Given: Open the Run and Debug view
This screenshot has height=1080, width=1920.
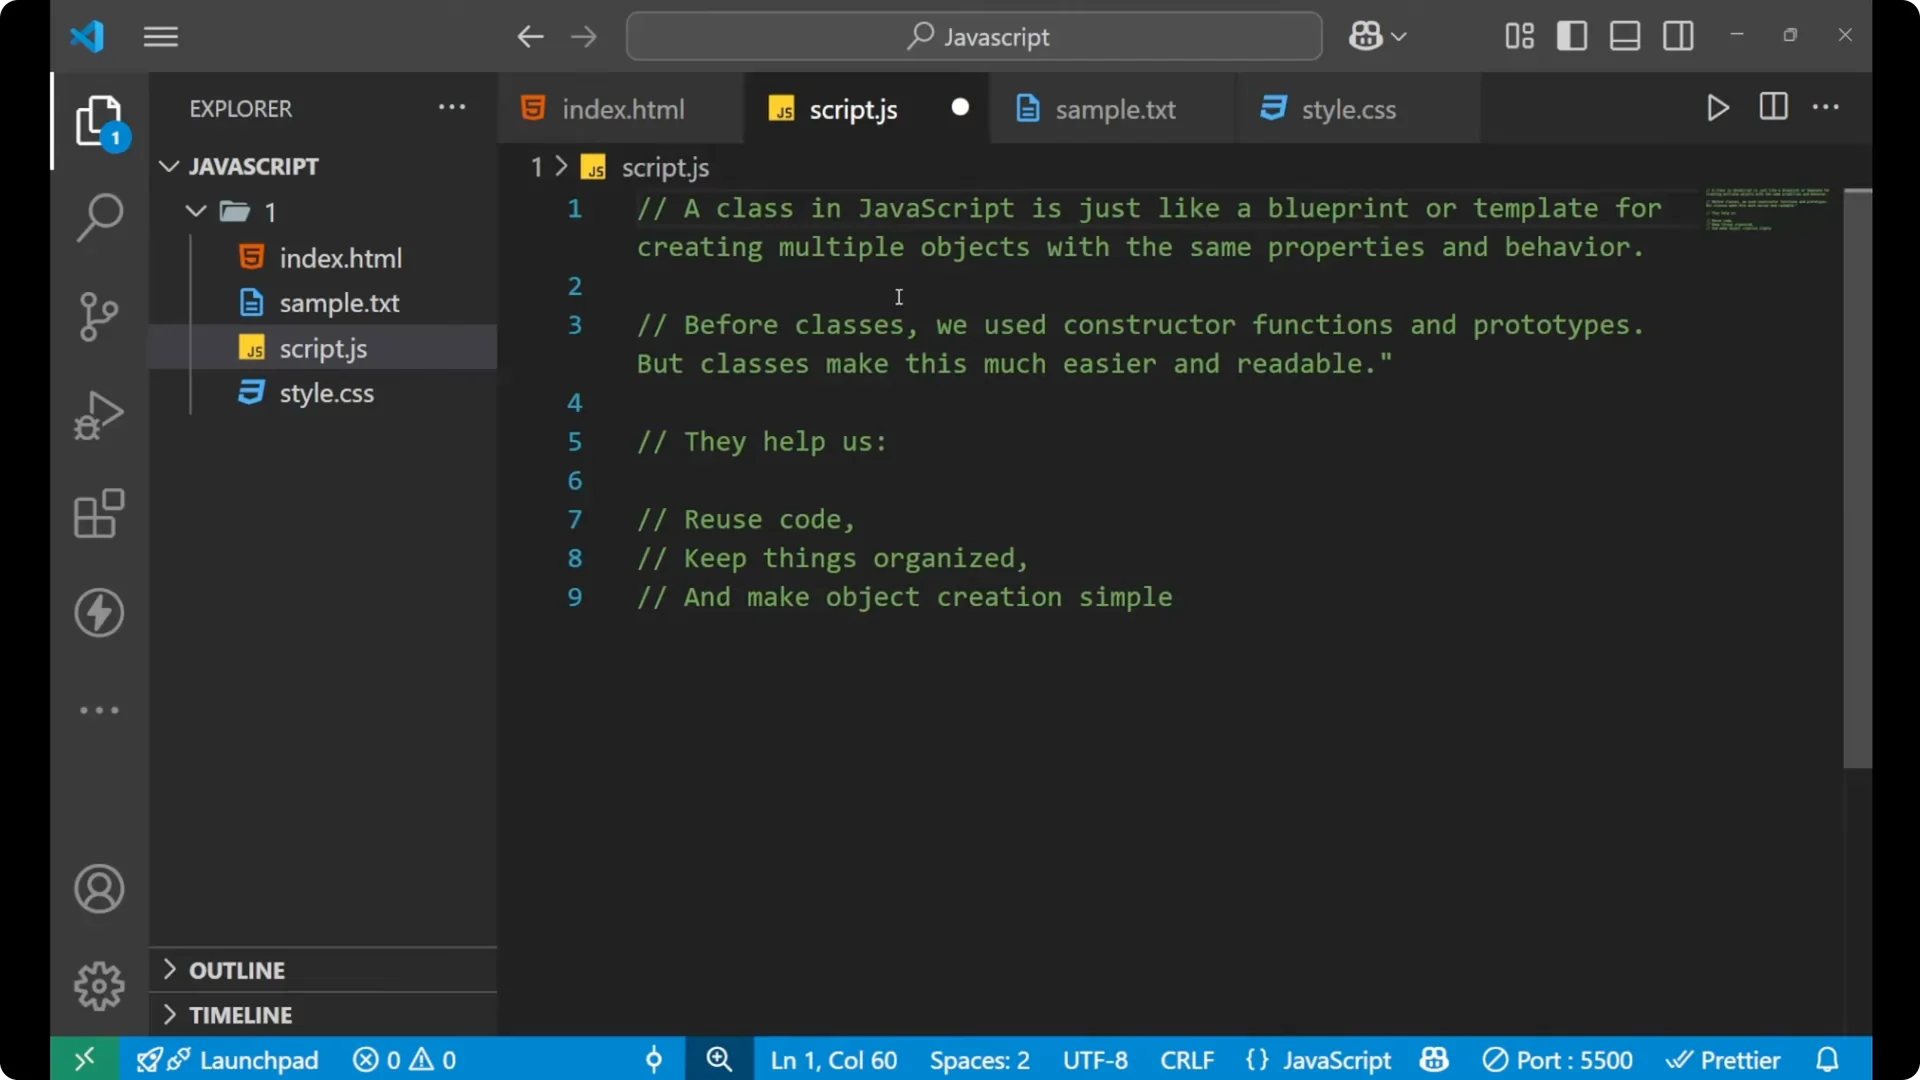Looking at the screenshot, I should tap(98, 414).
